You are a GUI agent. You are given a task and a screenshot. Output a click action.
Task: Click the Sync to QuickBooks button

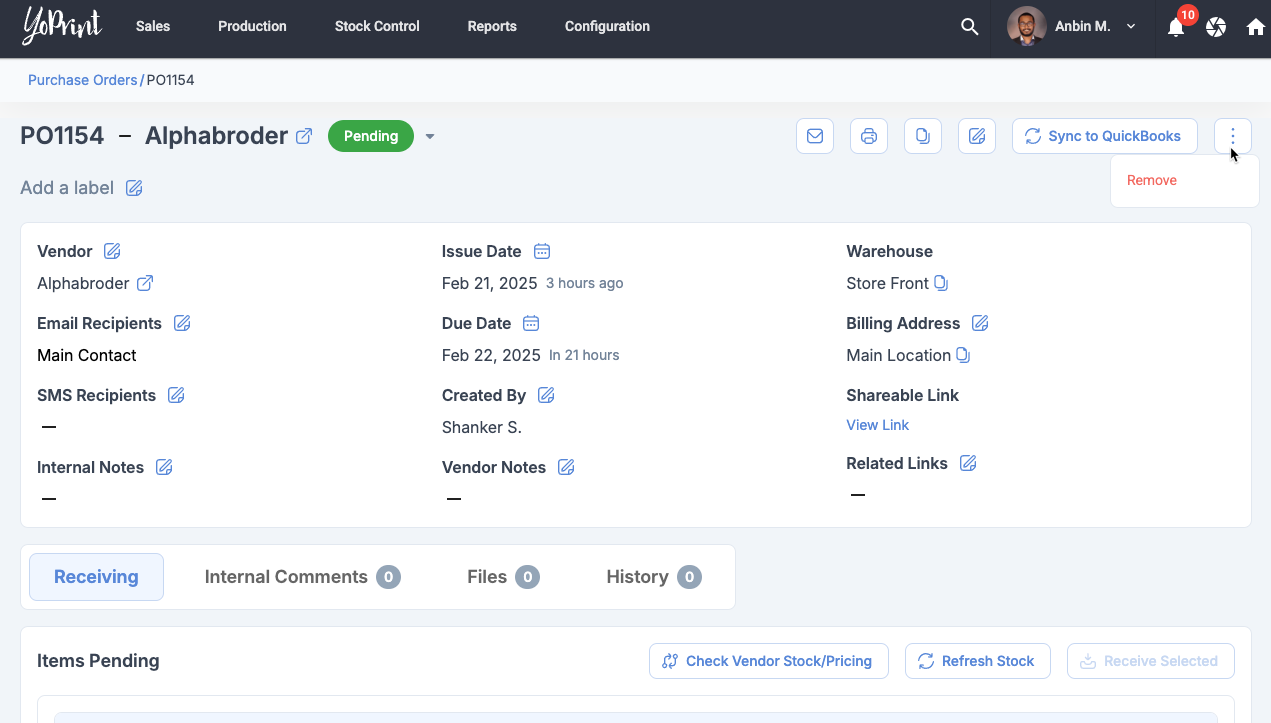point(1104,136)
